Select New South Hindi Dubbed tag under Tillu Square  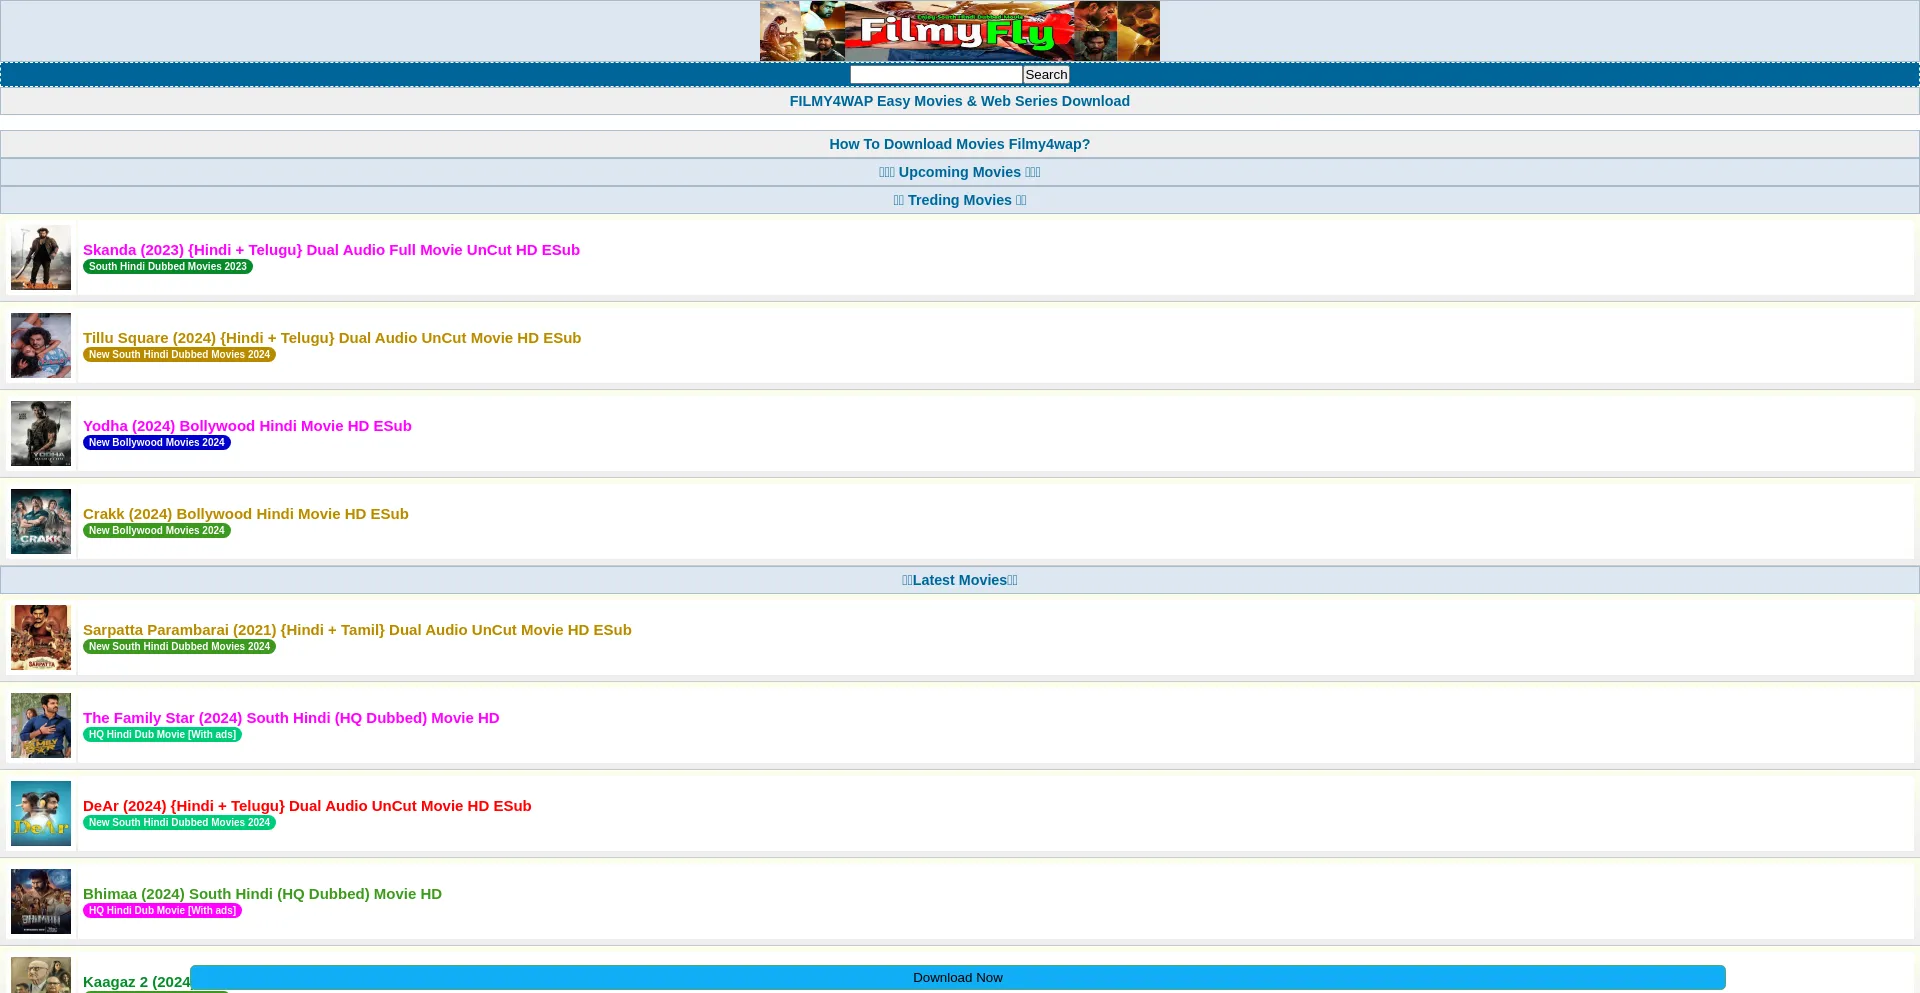(179, 355)
